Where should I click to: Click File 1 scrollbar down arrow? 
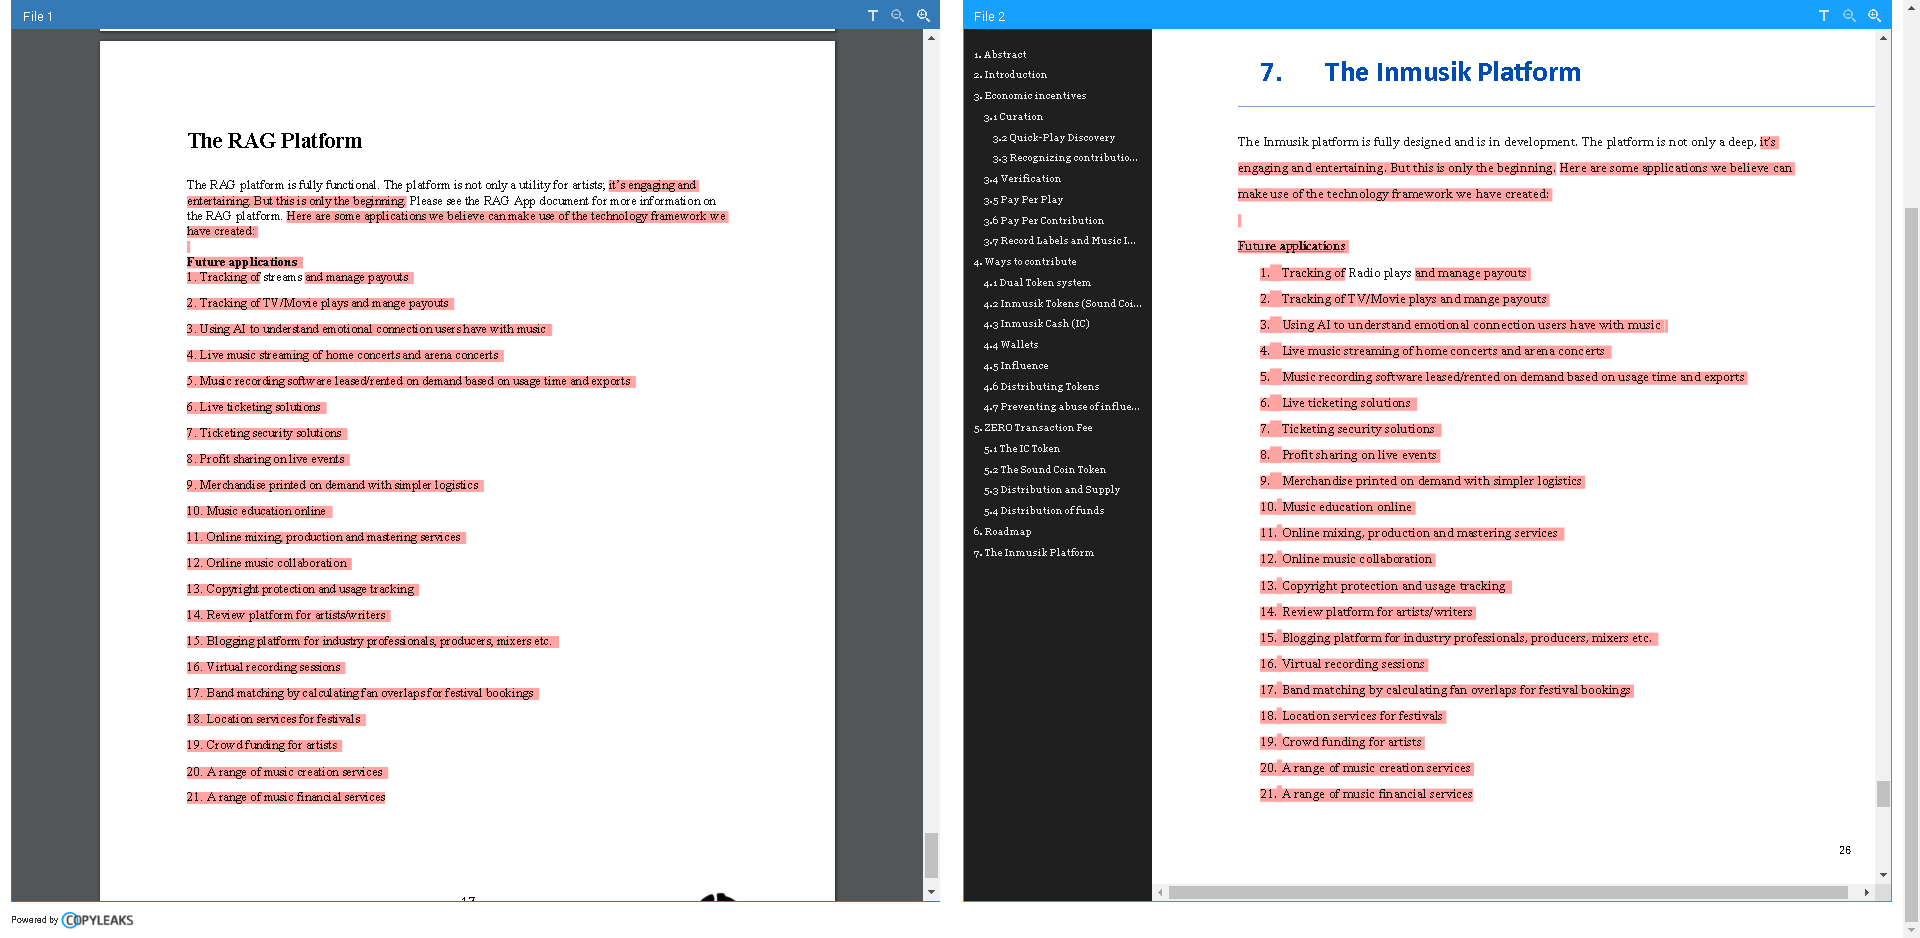point(931,892)
